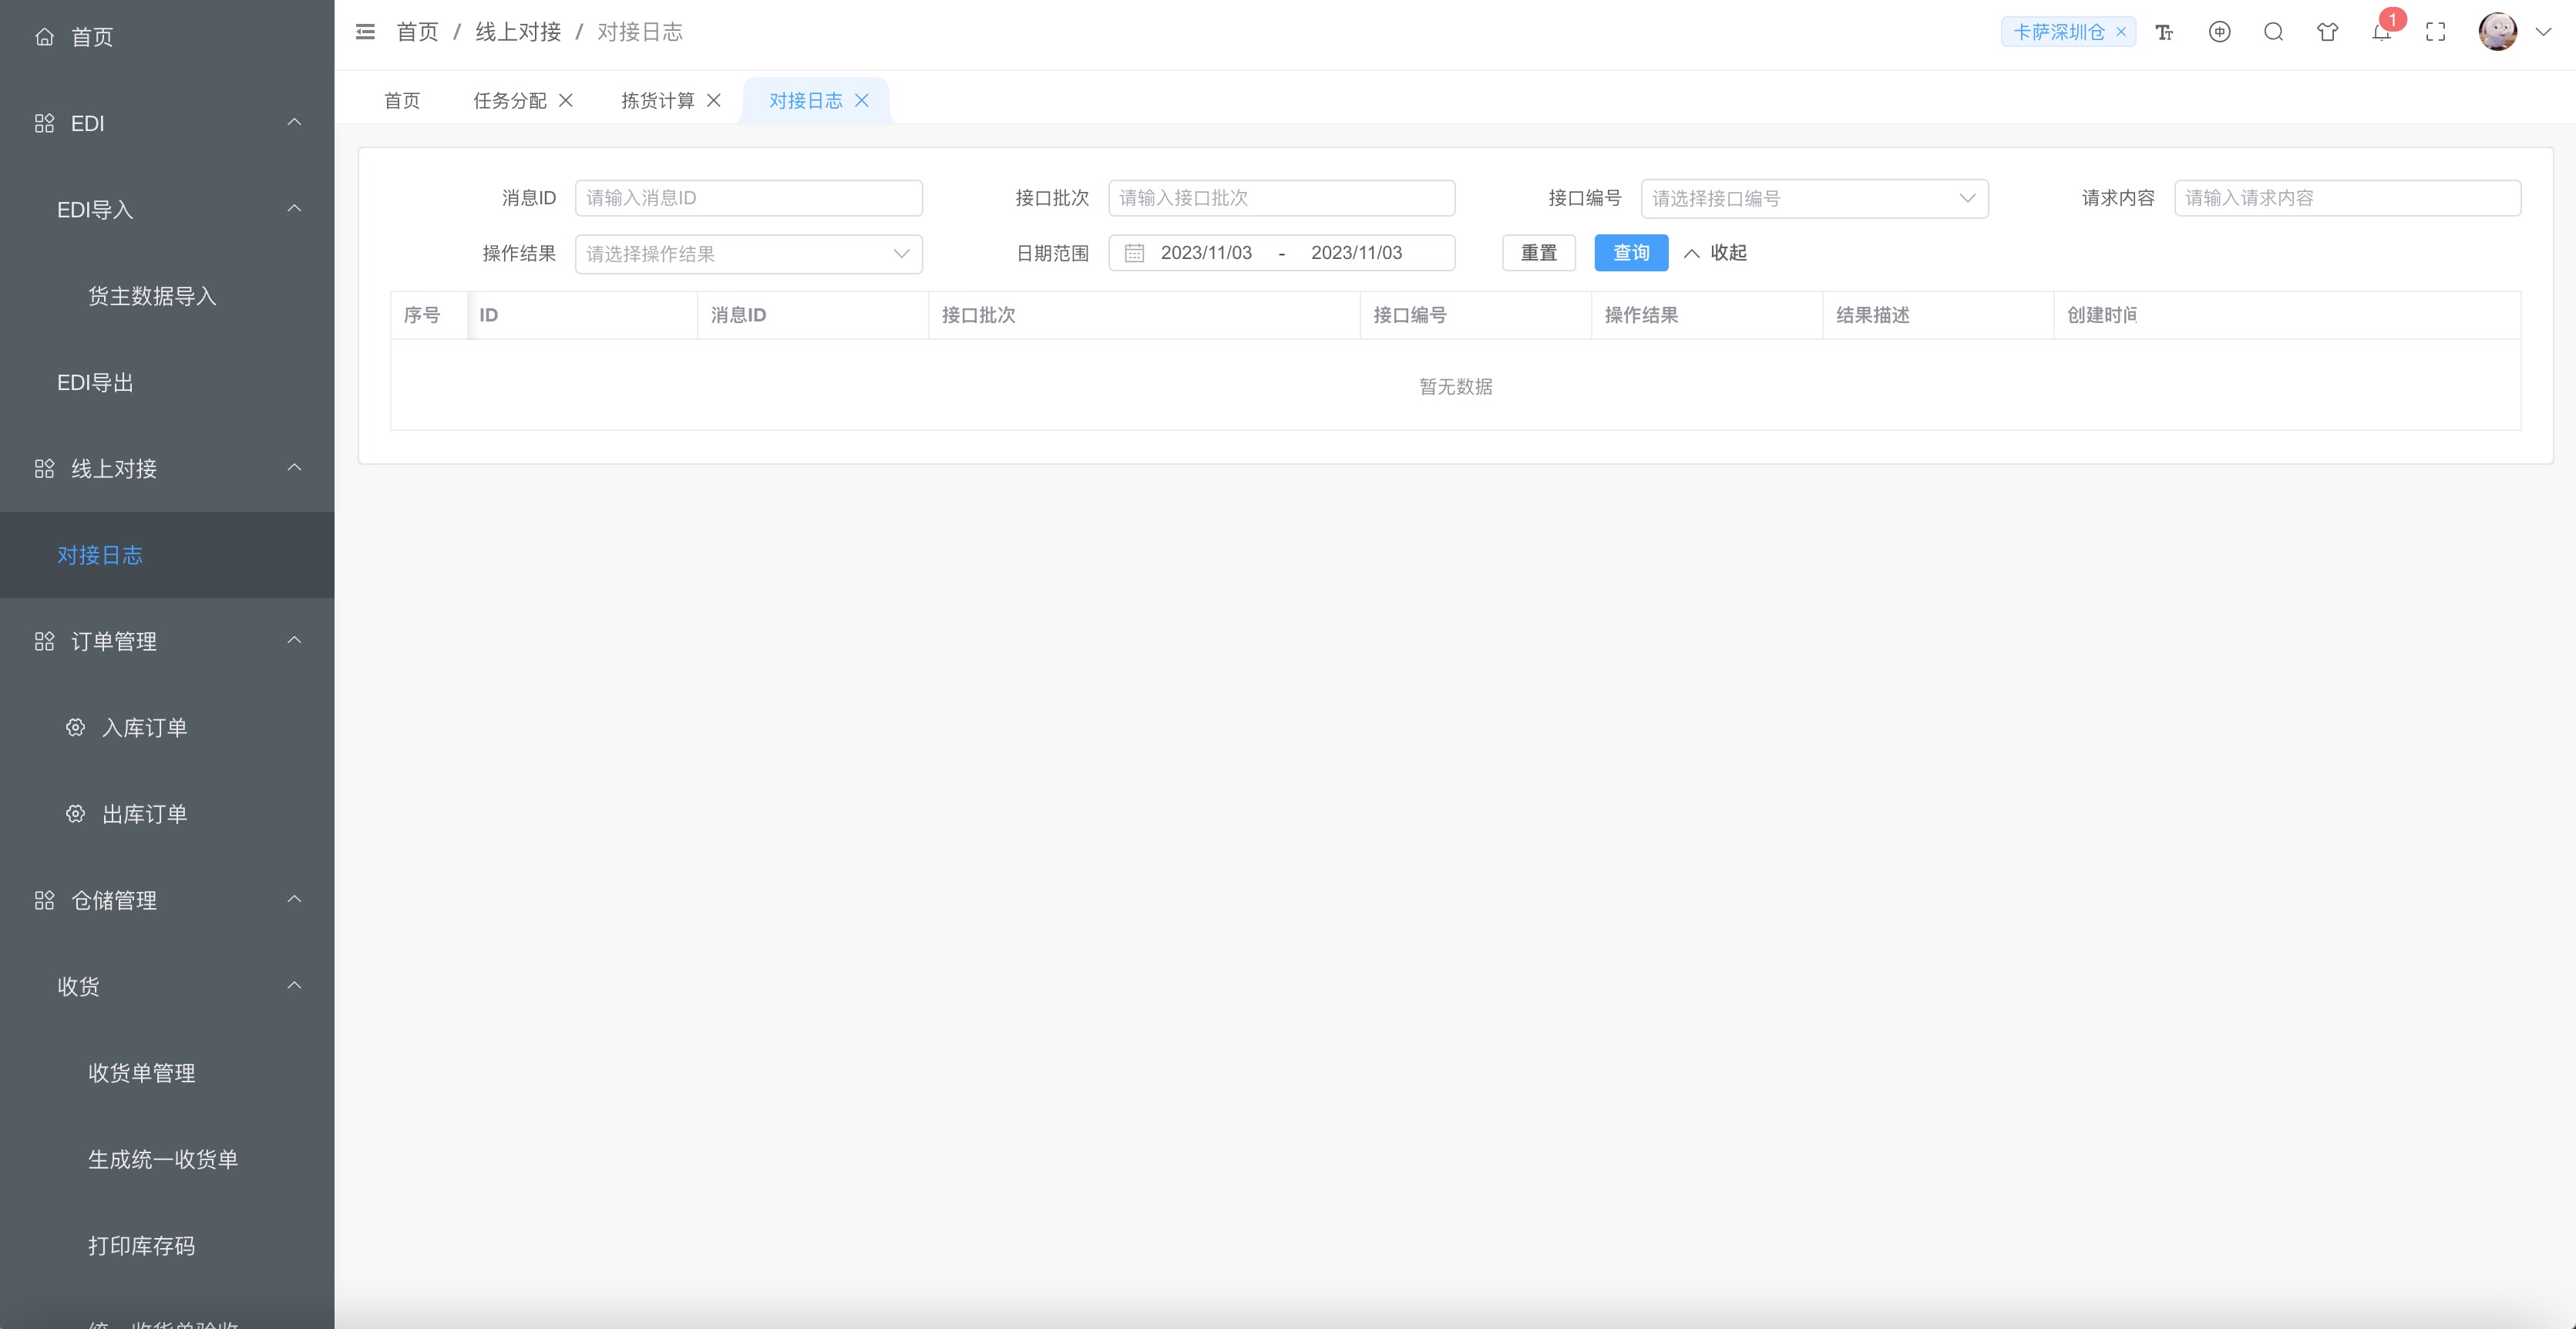Click the 重置 button
Image resolution: width=2576 pixels, height=1329 pixels.
1538,253
